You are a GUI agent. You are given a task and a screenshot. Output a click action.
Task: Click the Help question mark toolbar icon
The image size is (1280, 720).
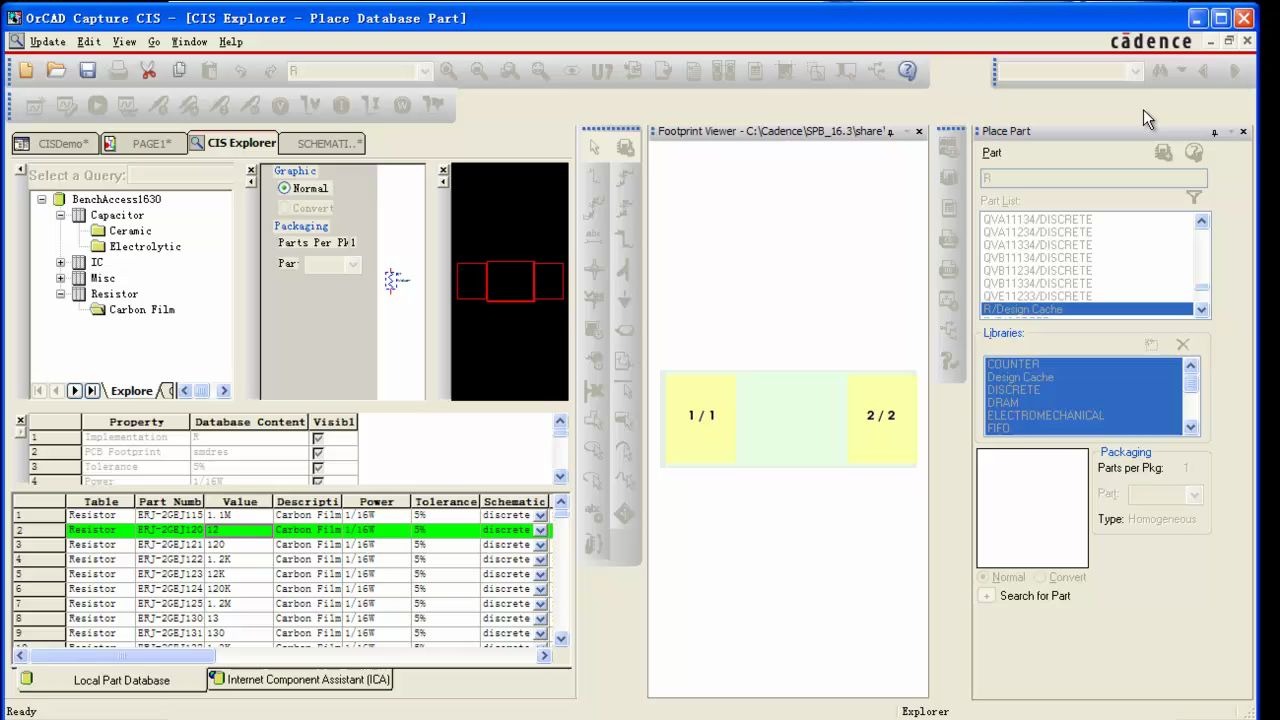[907, 70]
